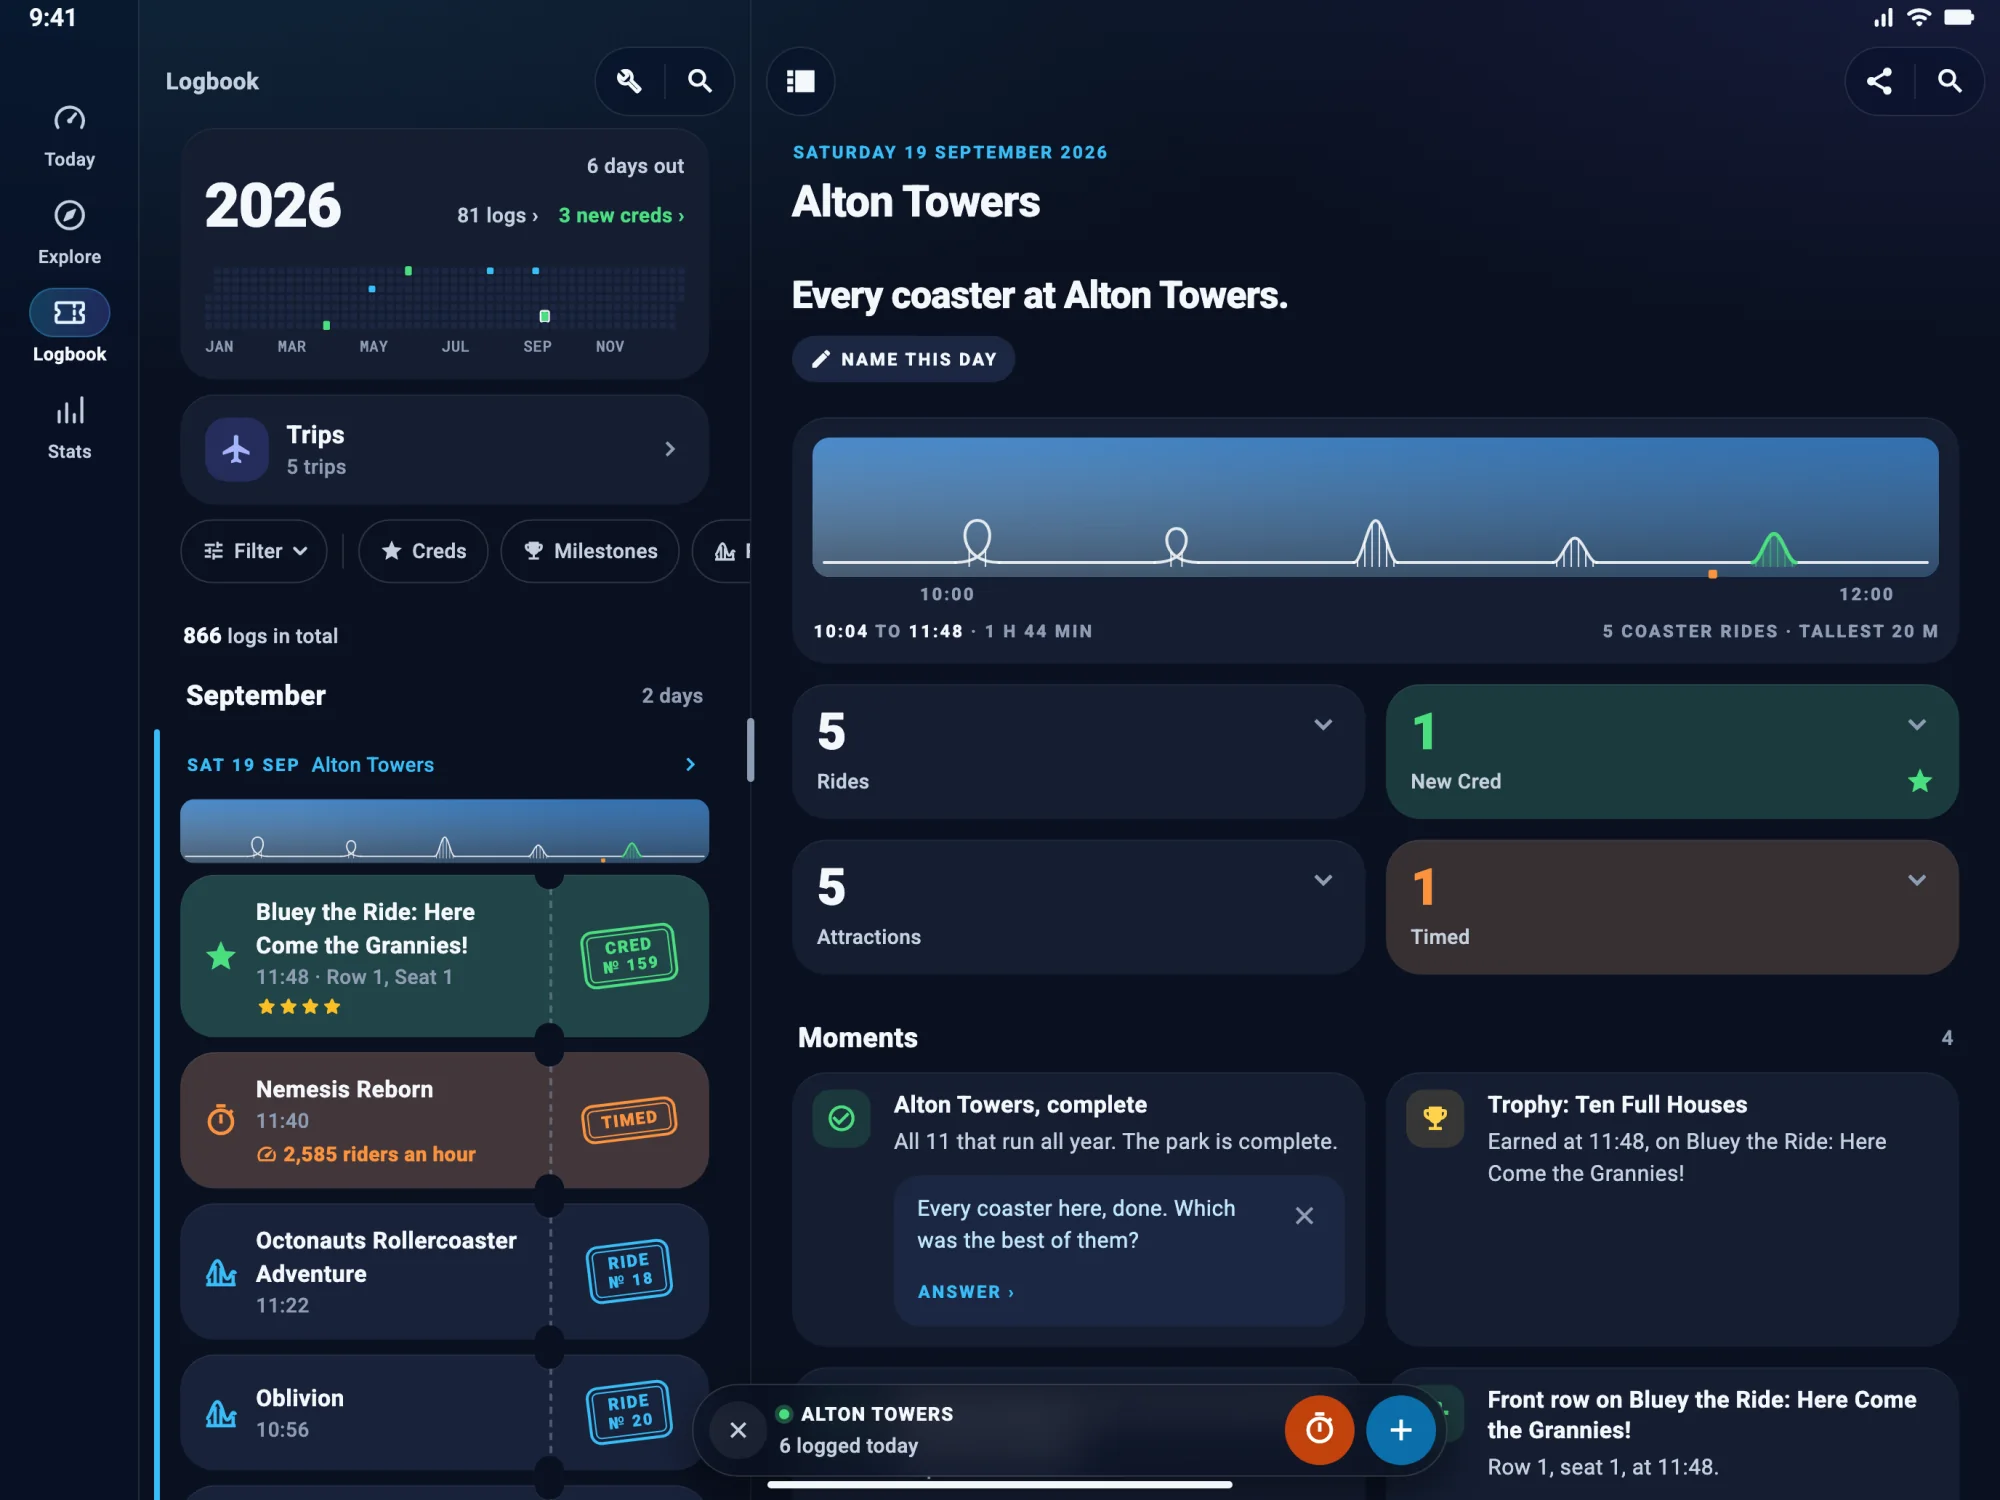Image resolution: width=2000 pixels, height=1500 pixels.
Task: Open Sat 19 Sep Alton Towers chevron
Action: click(x=690, y=764)
